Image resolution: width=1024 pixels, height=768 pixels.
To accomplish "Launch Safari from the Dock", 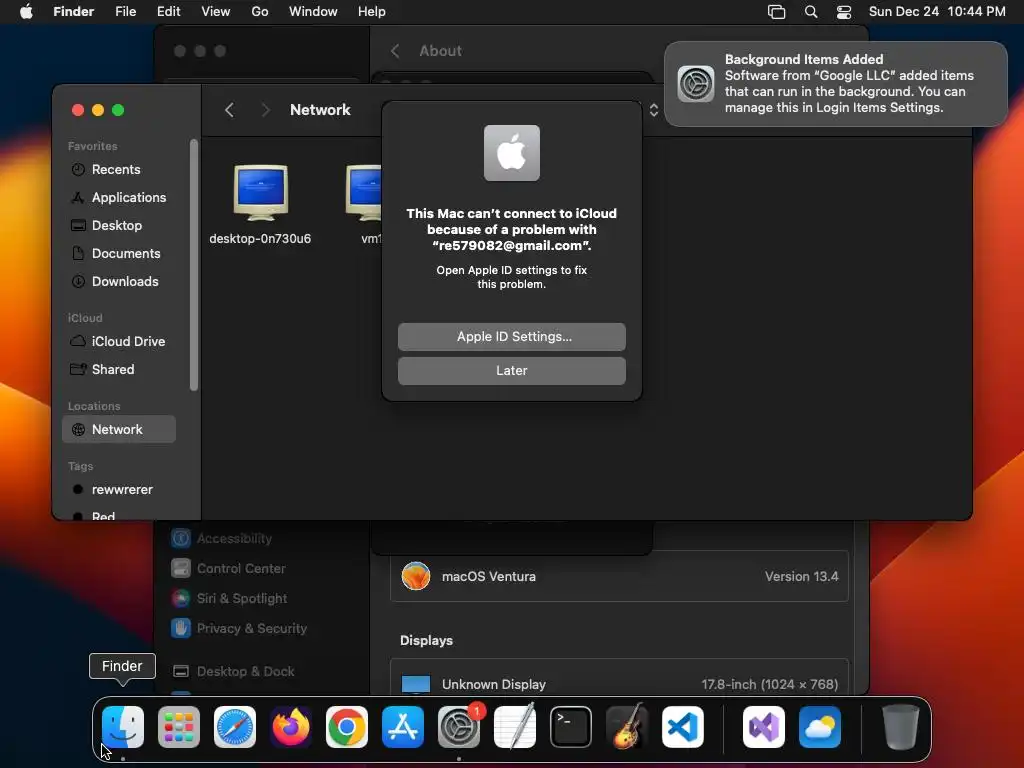I will point(235,727).
